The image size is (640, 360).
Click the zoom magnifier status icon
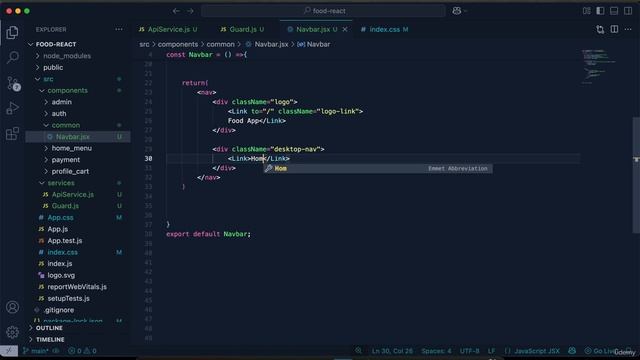coord(358,351)
